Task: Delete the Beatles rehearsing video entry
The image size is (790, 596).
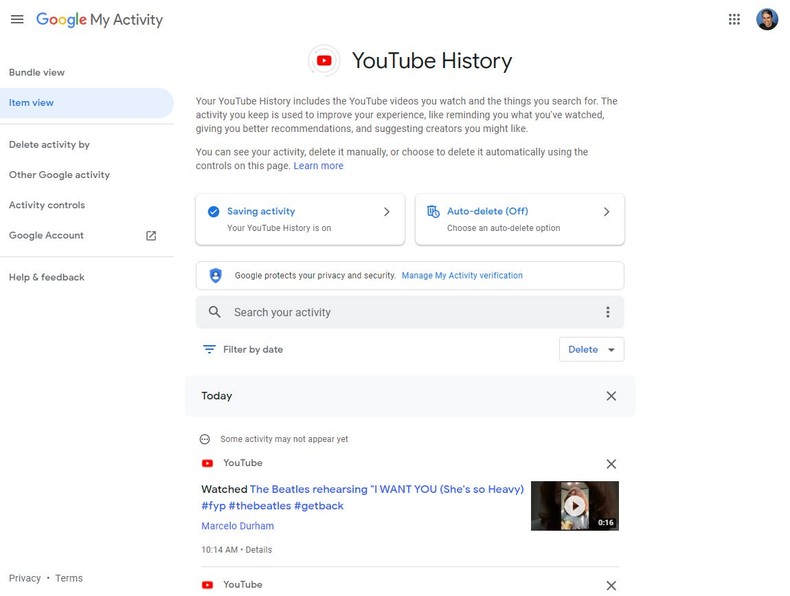Action: (x=611, y=464)
